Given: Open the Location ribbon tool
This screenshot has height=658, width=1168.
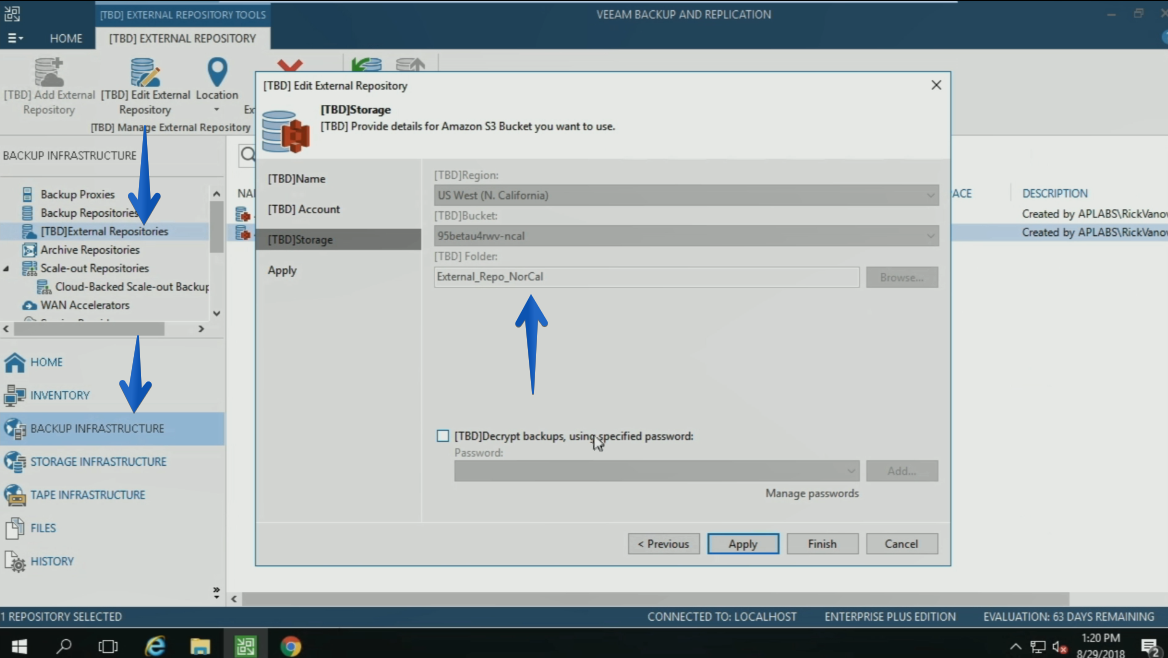Looking at the screenshot, I should click(217, 84).
